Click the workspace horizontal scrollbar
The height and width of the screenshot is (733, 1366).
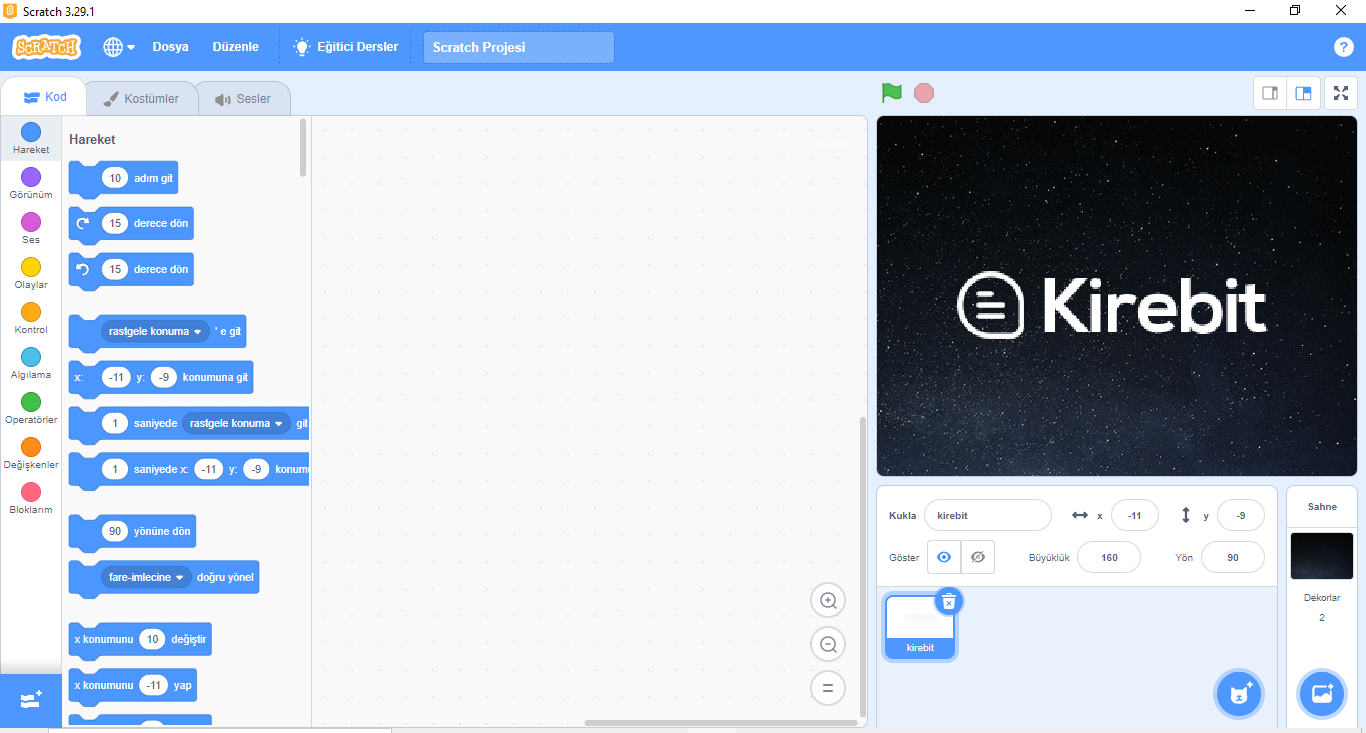(720, 722)
